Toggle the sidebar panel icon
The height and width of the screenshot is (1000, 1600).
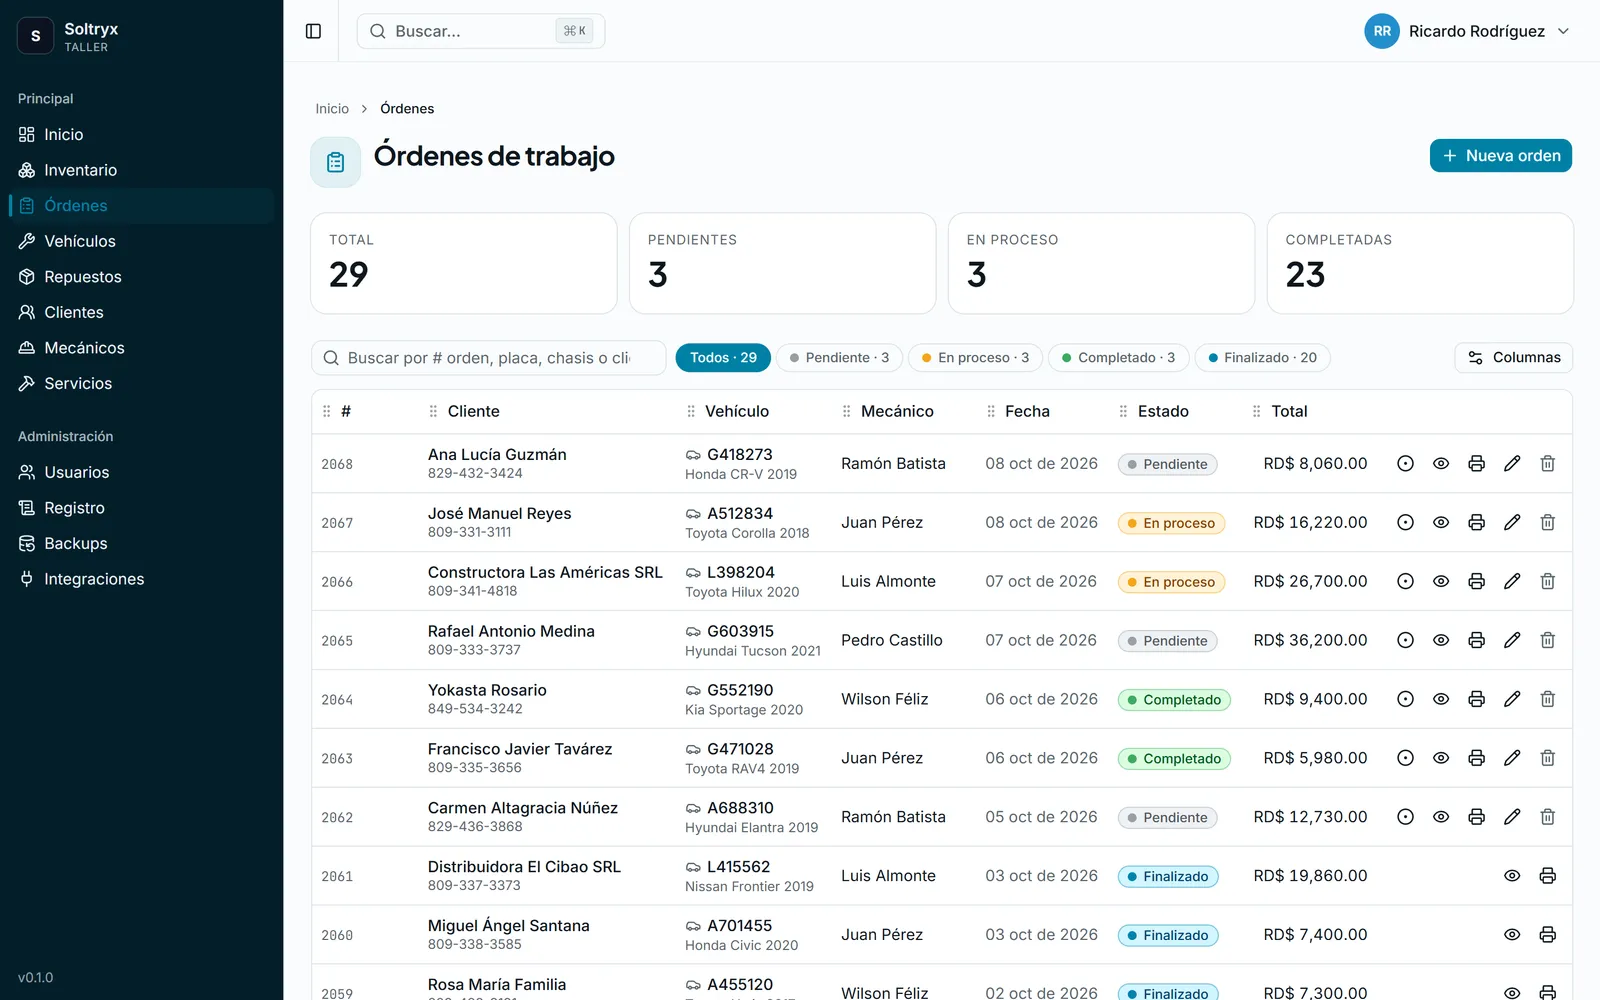point(313,31)
